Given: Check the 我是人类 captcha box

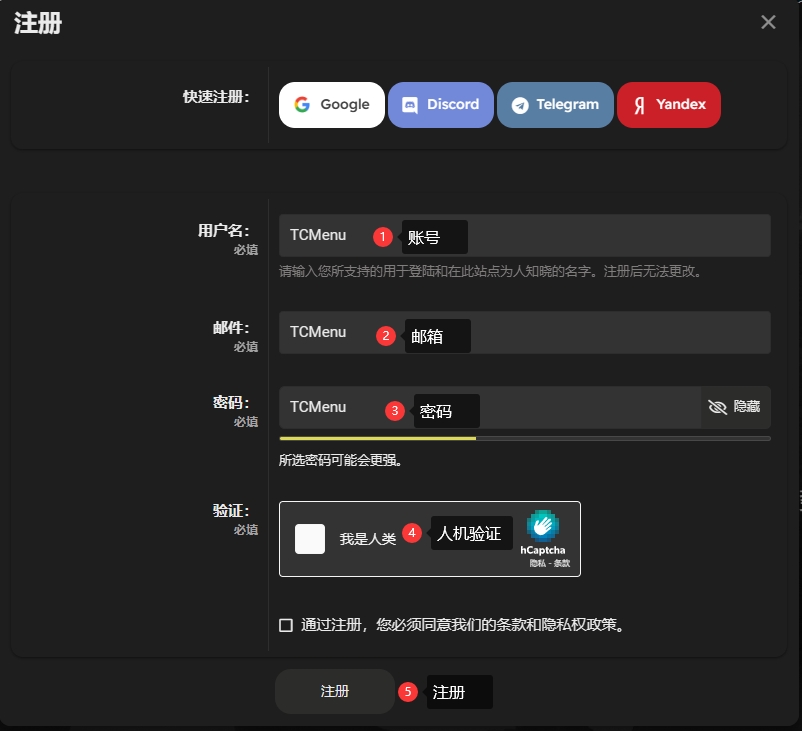Looking at the screenshot, I should (310, 539).
